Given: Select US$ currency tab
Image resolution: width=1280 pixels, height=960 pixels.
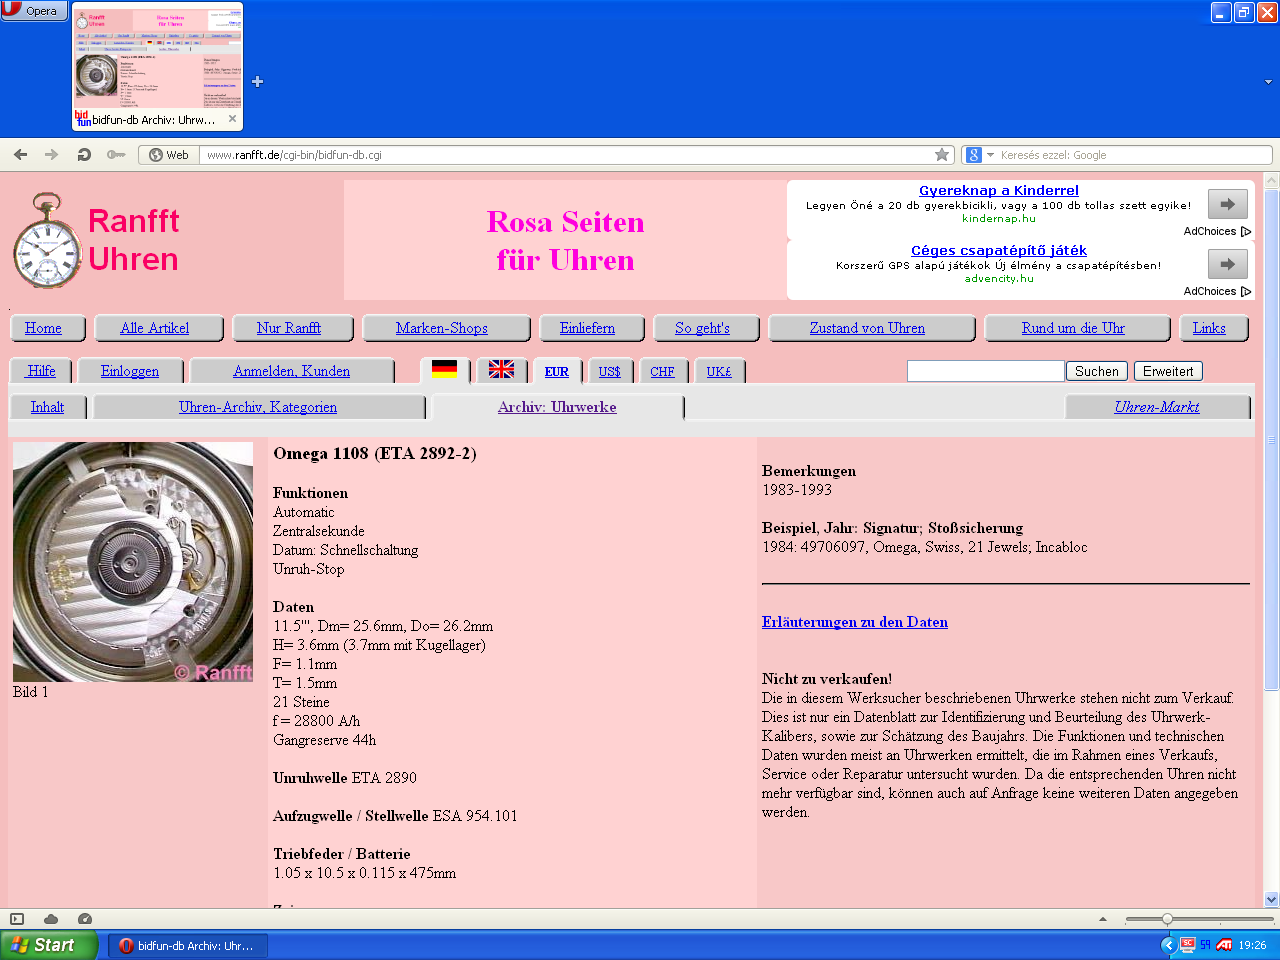Looking at the screenshot, I should pyautogui.click(x=609, y=371).
